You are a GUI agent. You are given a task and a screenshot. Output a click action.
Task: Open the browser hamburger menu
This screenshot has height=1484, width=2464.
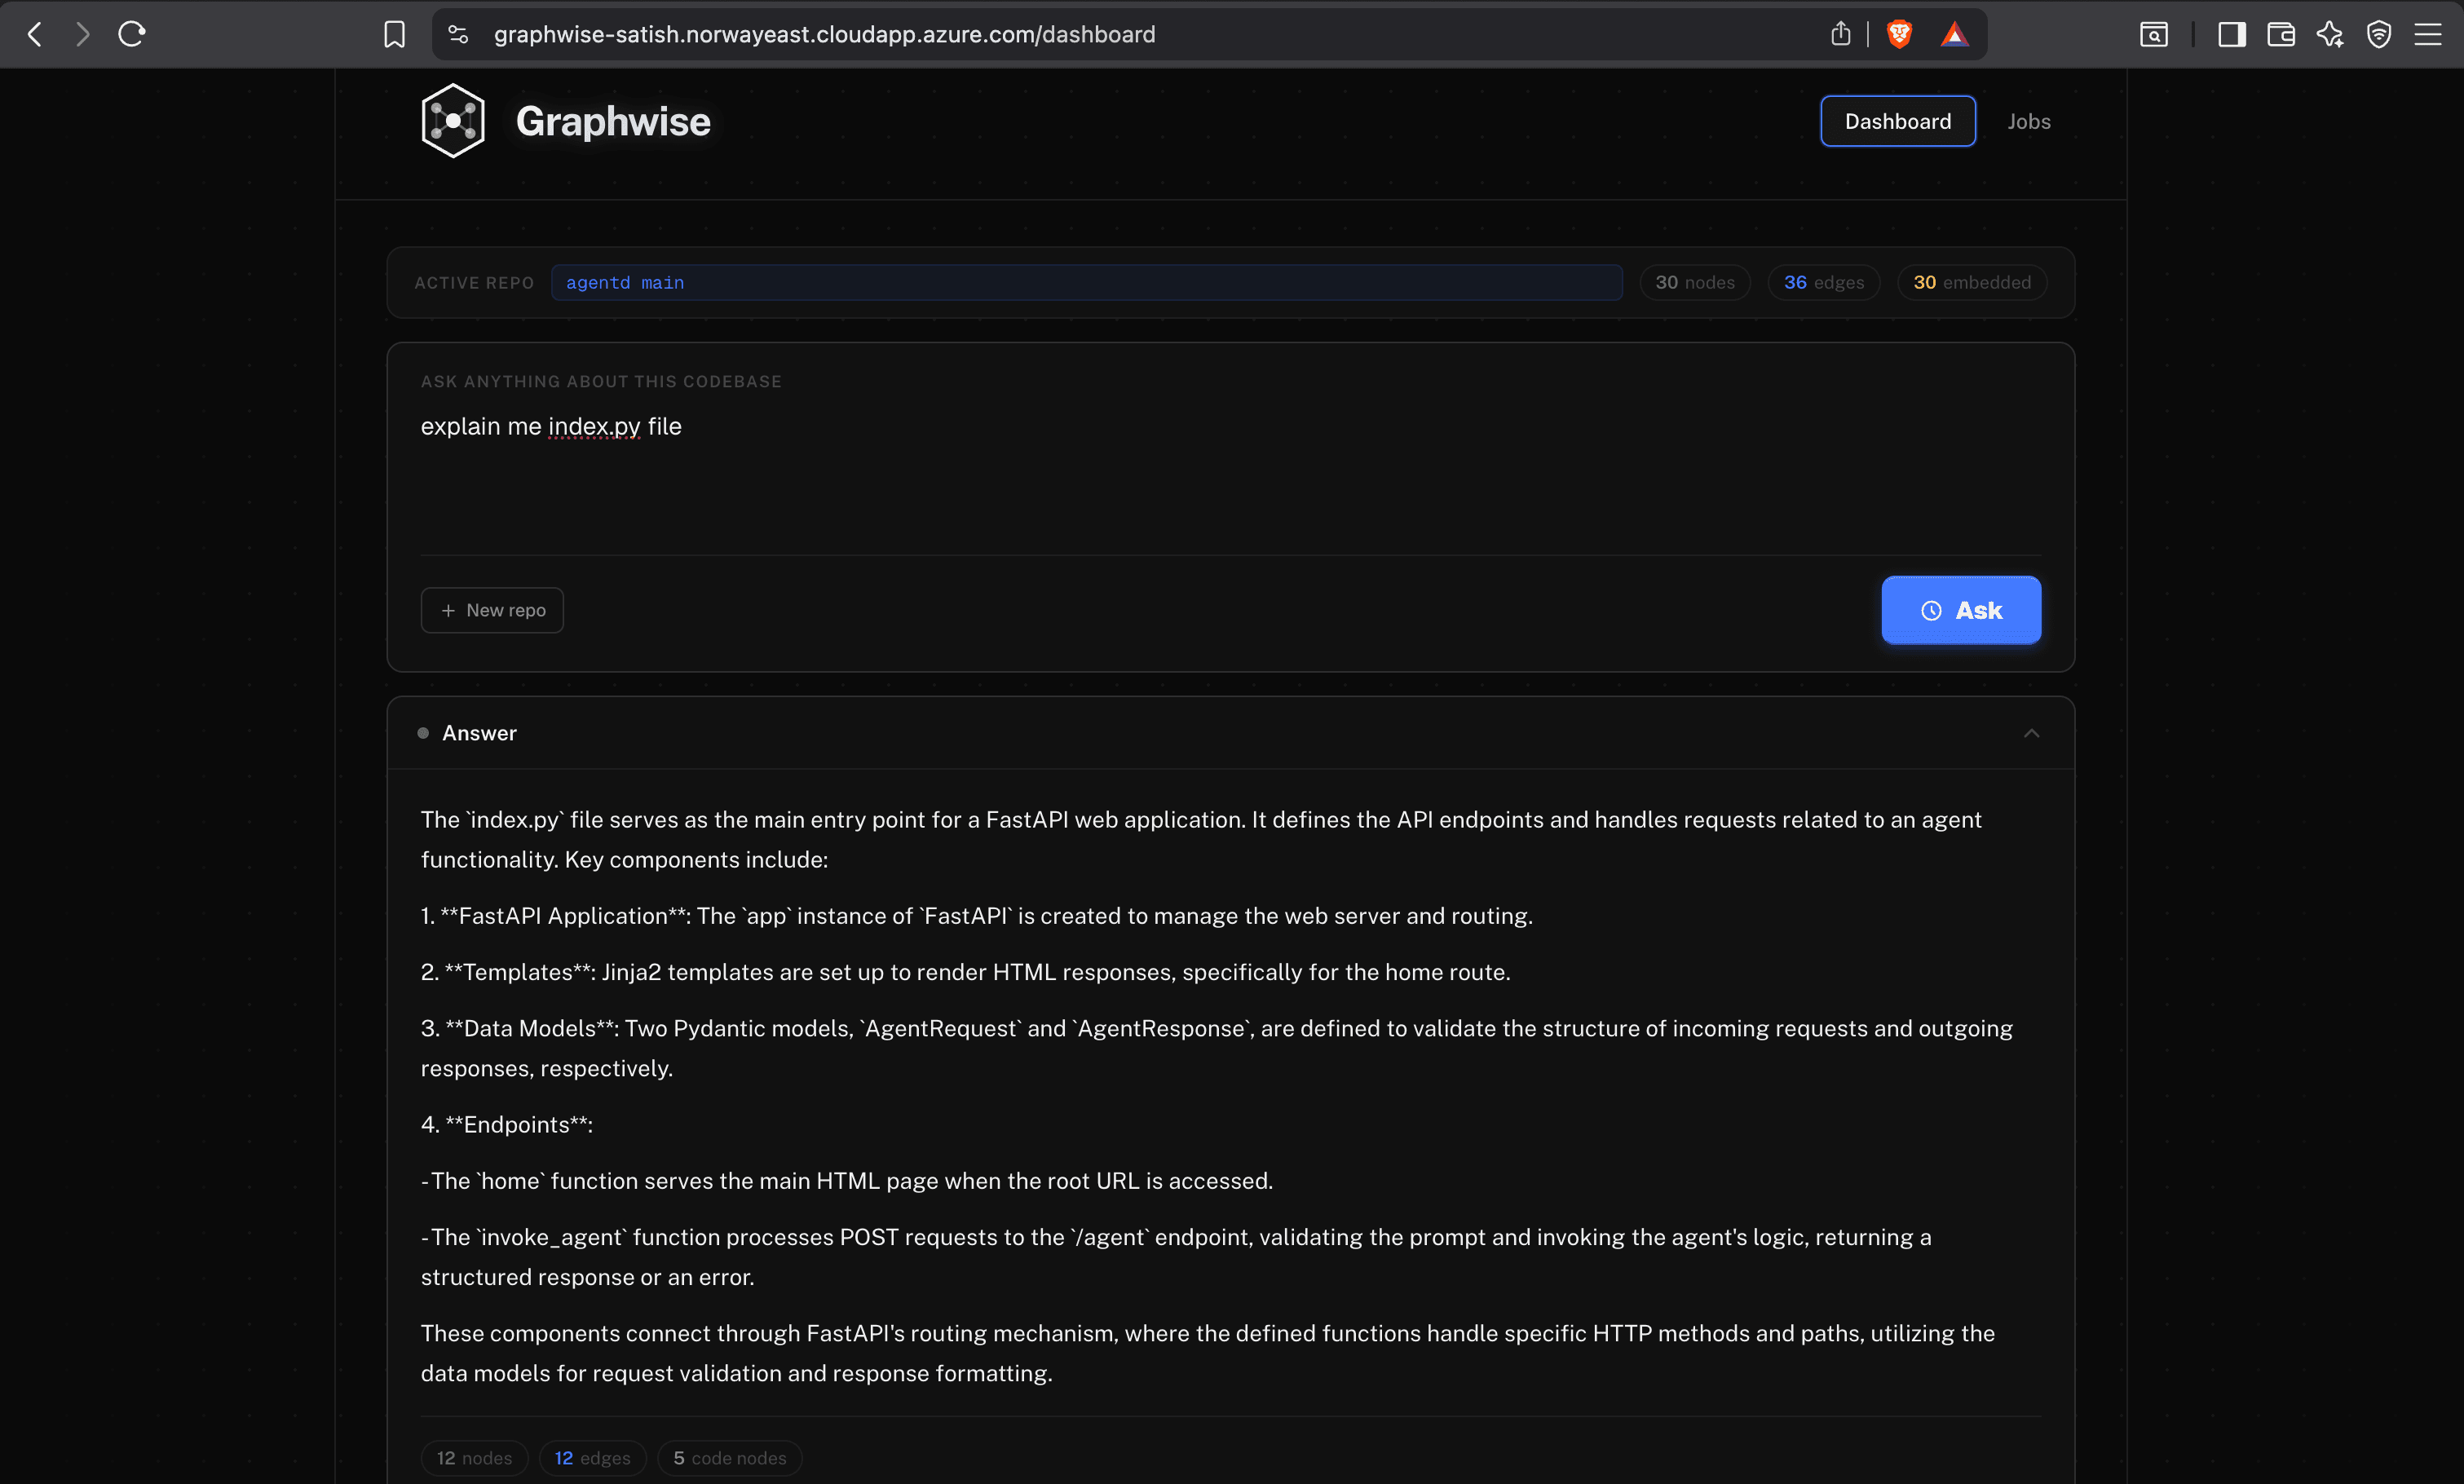click(2430, 34)
